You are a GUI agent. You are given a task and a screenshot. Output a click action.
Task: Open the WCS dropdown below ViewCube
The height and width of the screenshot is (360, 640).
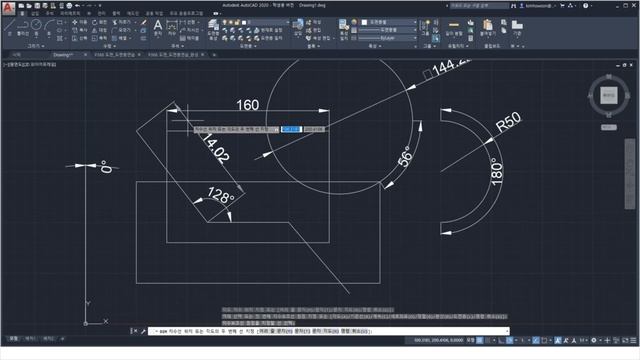coord(609,127)
